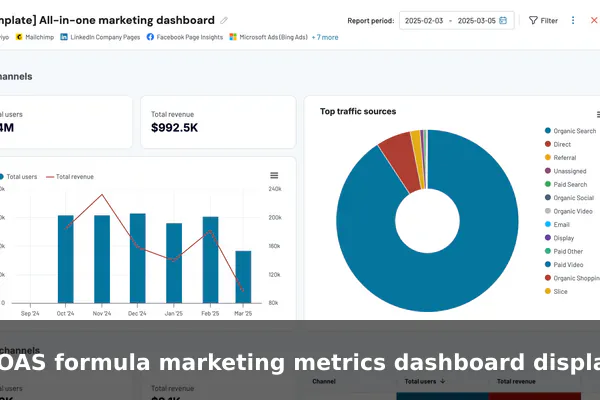This screenshot has height=400, width=600.
Task: Toggle Paid Search in pie legend
Action: (566, 184)
